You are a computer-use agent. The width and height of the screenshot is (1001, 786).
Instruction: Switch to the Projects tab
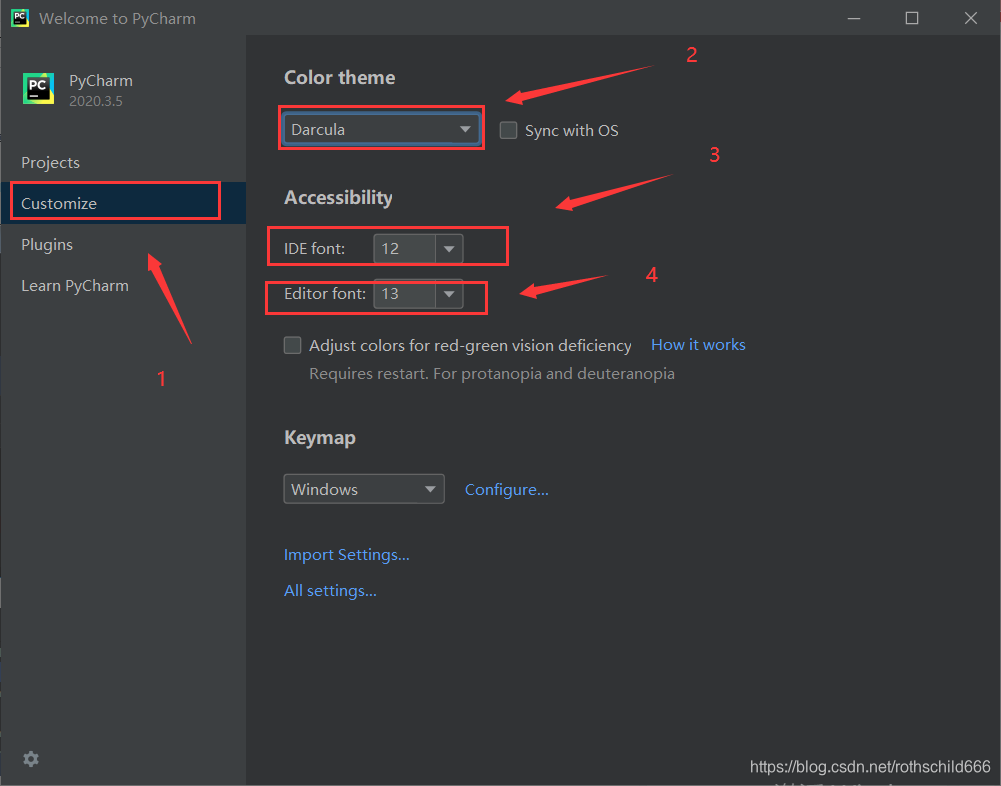coord(124,162)
